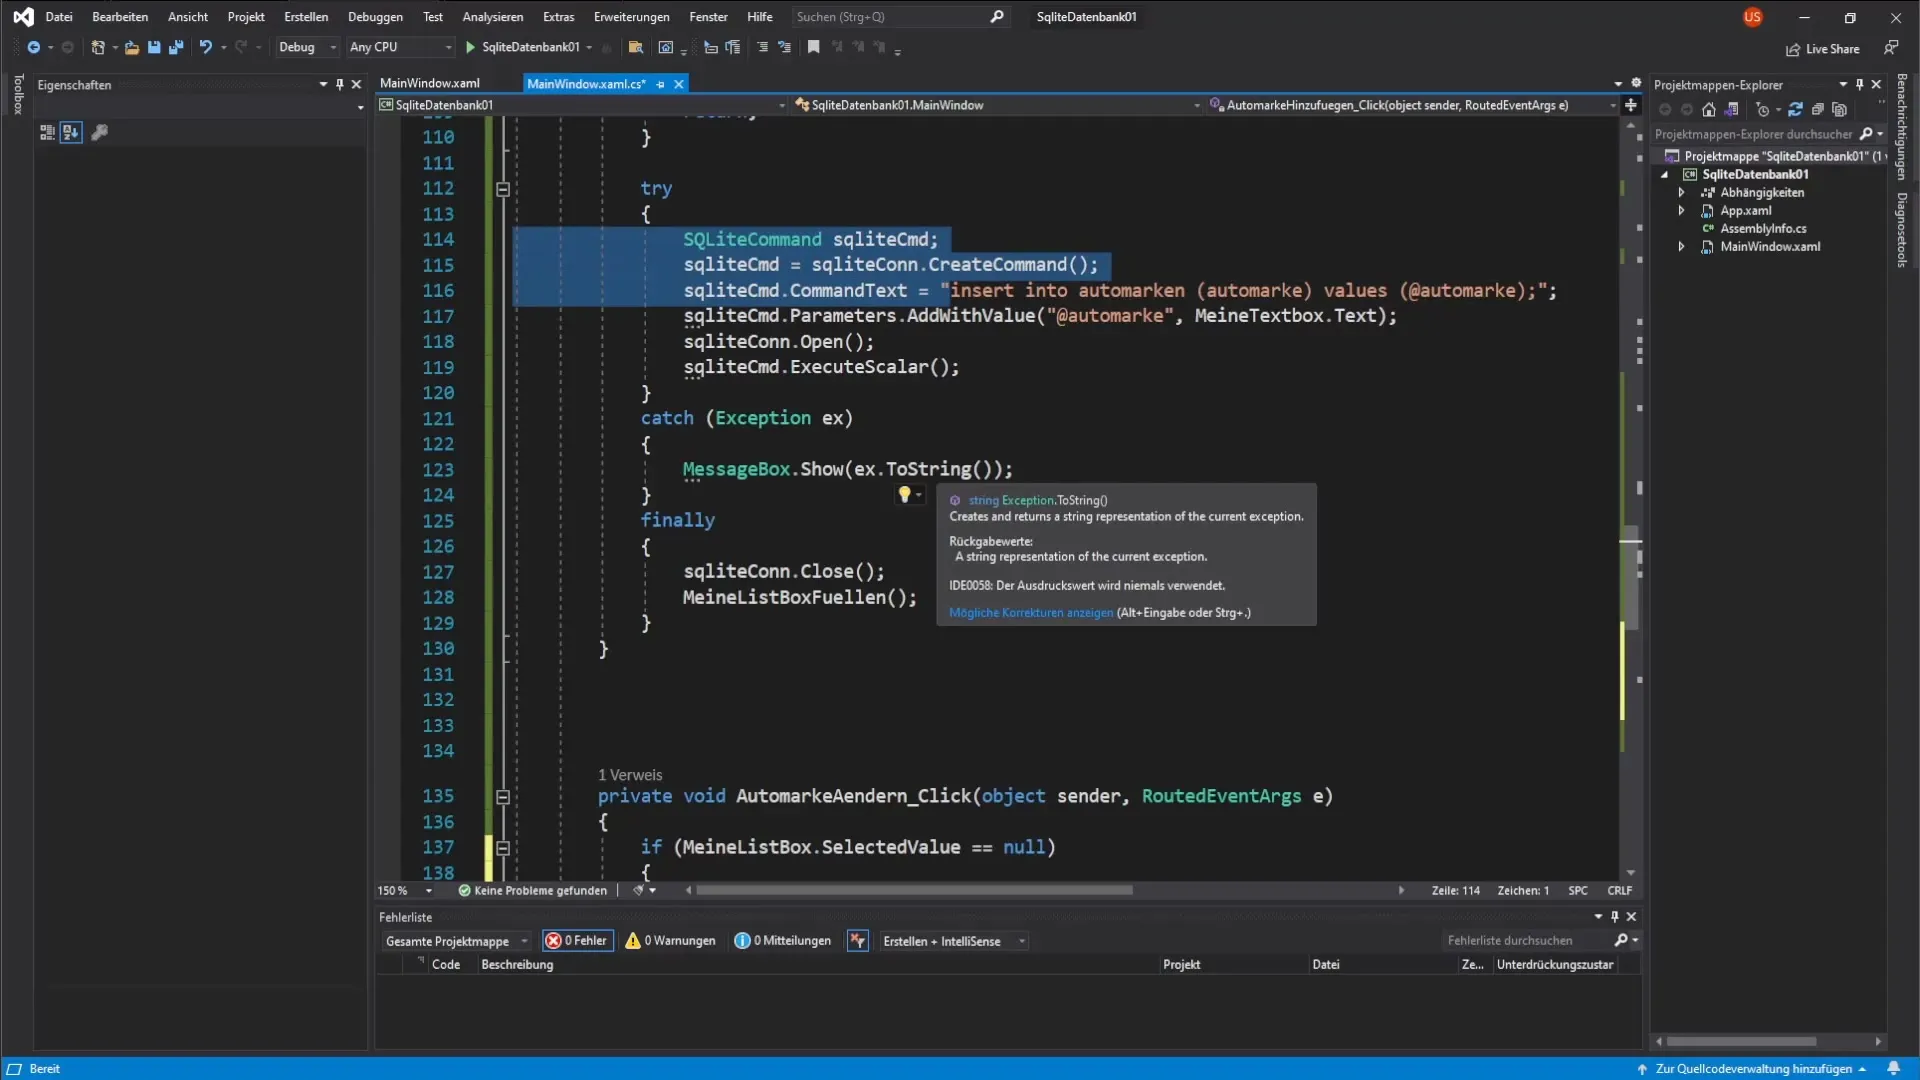Sort properties alphabetically in Eigenschaften panel
This screenshot has height=1080, width=1920.
pos(71,132)
